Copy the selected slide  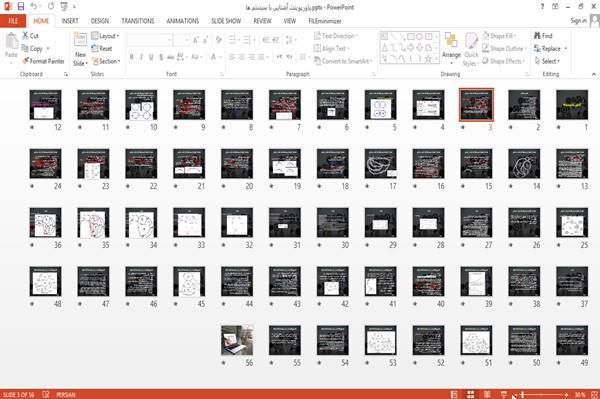(33, 49)
